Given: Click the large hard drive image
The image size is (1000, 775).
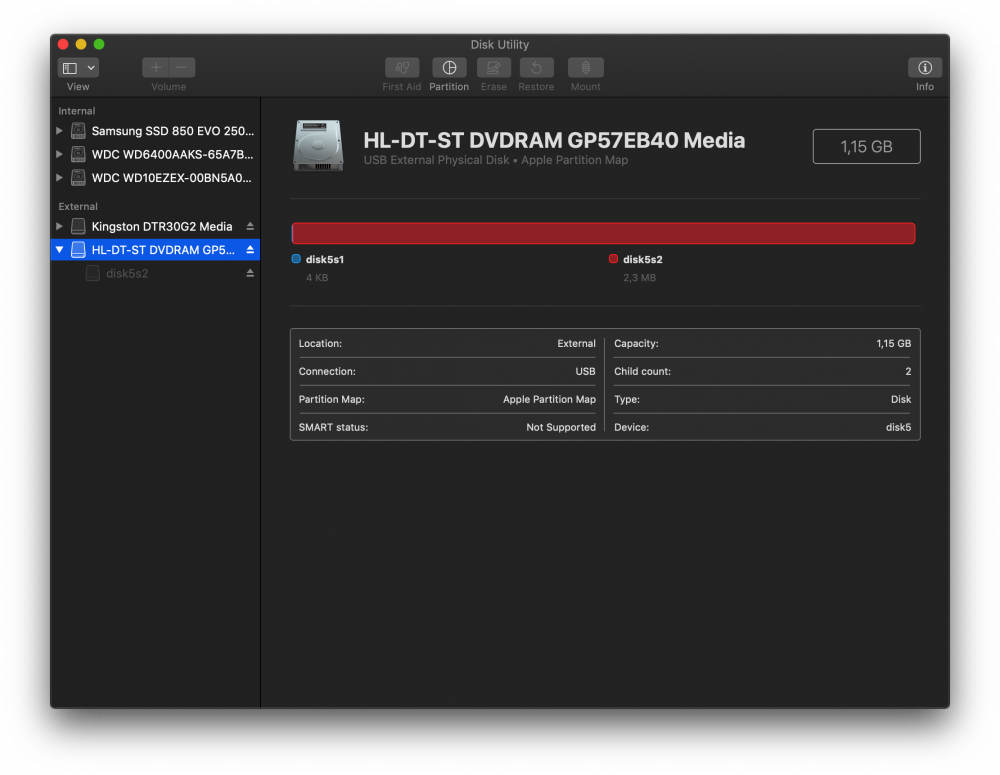Looking at the screenshot, I should (x=318, y=146).
